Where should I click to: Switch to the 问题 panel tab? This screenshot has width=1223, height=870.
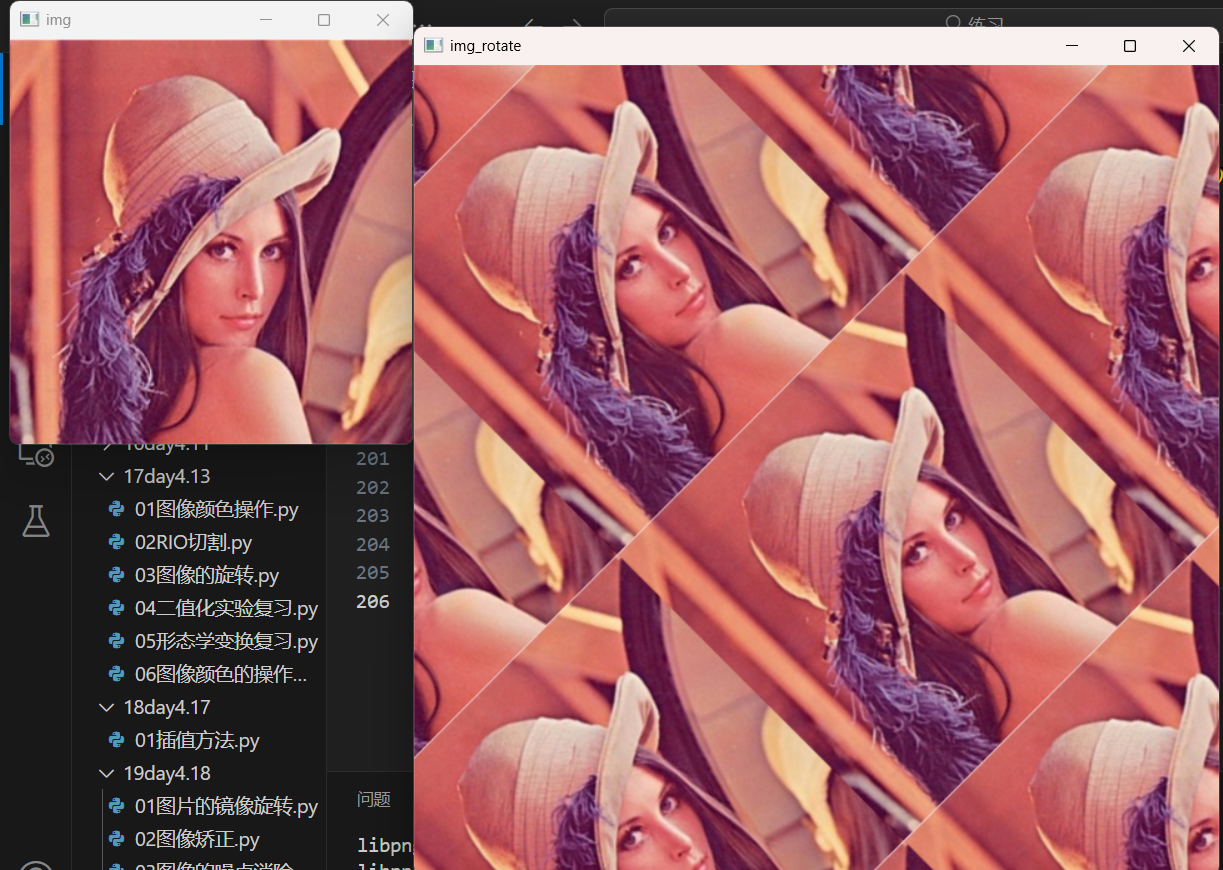point(373,799)
